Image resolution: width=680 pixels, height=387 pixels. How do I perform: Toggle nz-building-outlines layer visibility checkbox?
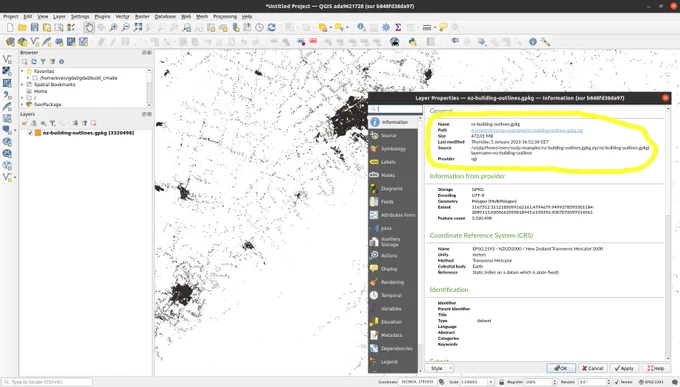click(30, 133)
